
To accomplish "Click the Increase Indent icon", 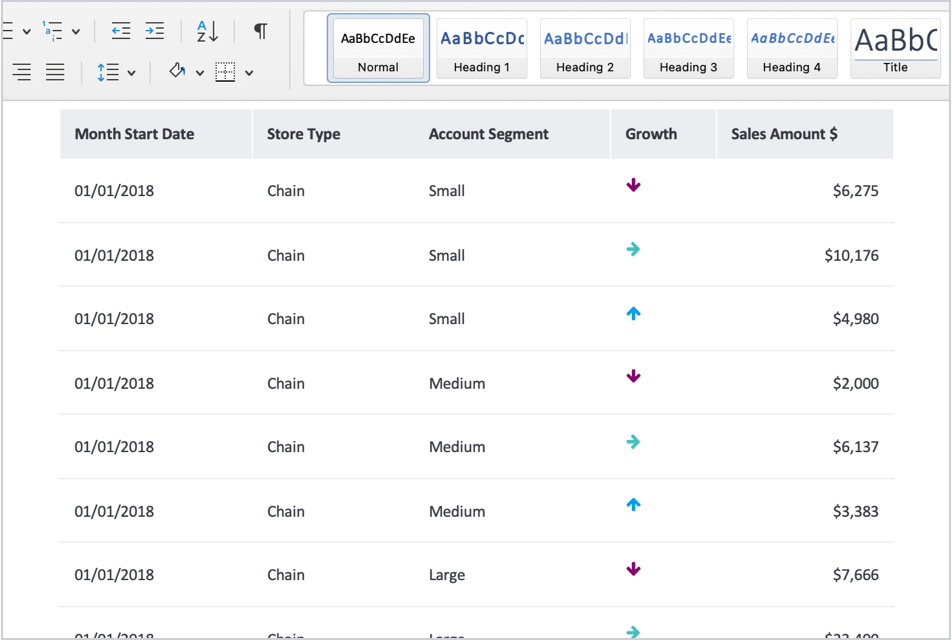I will coord(154,31).
